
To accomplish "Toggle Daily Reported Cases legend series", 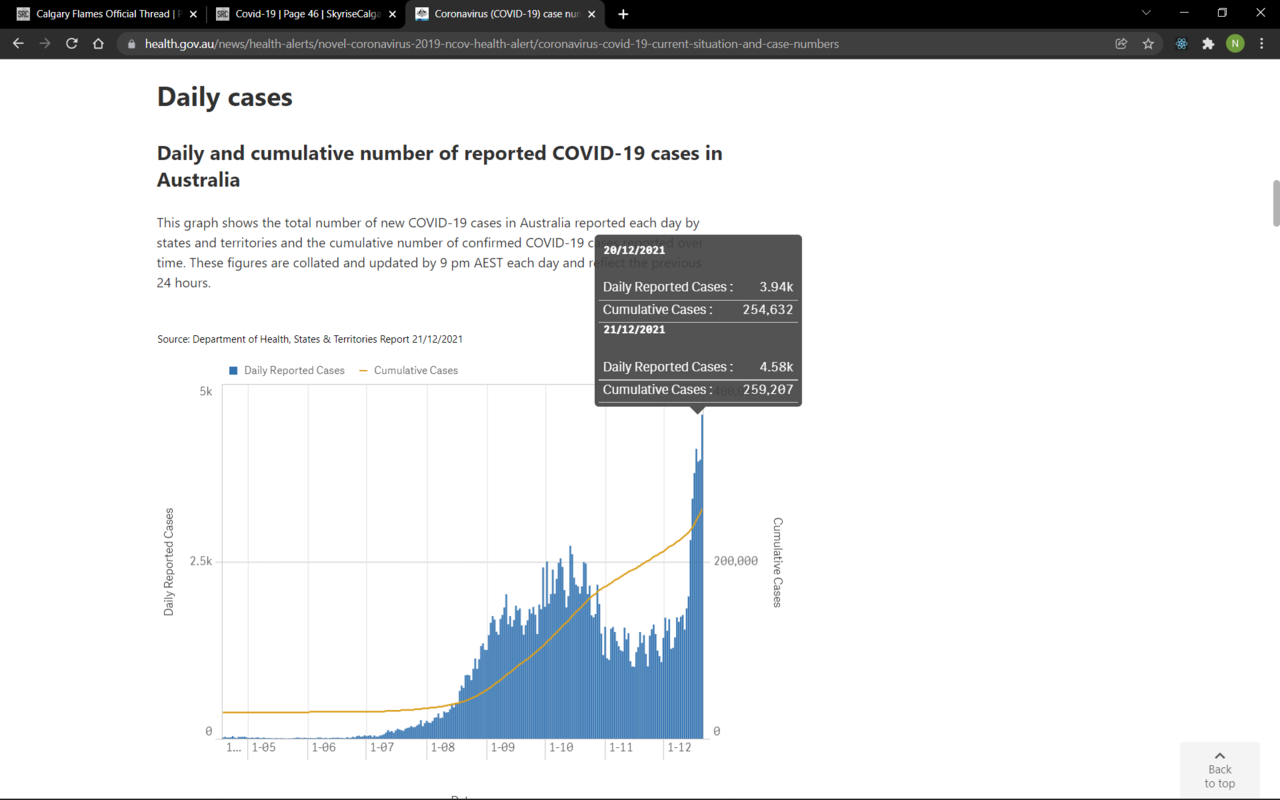I will point(287,370).
